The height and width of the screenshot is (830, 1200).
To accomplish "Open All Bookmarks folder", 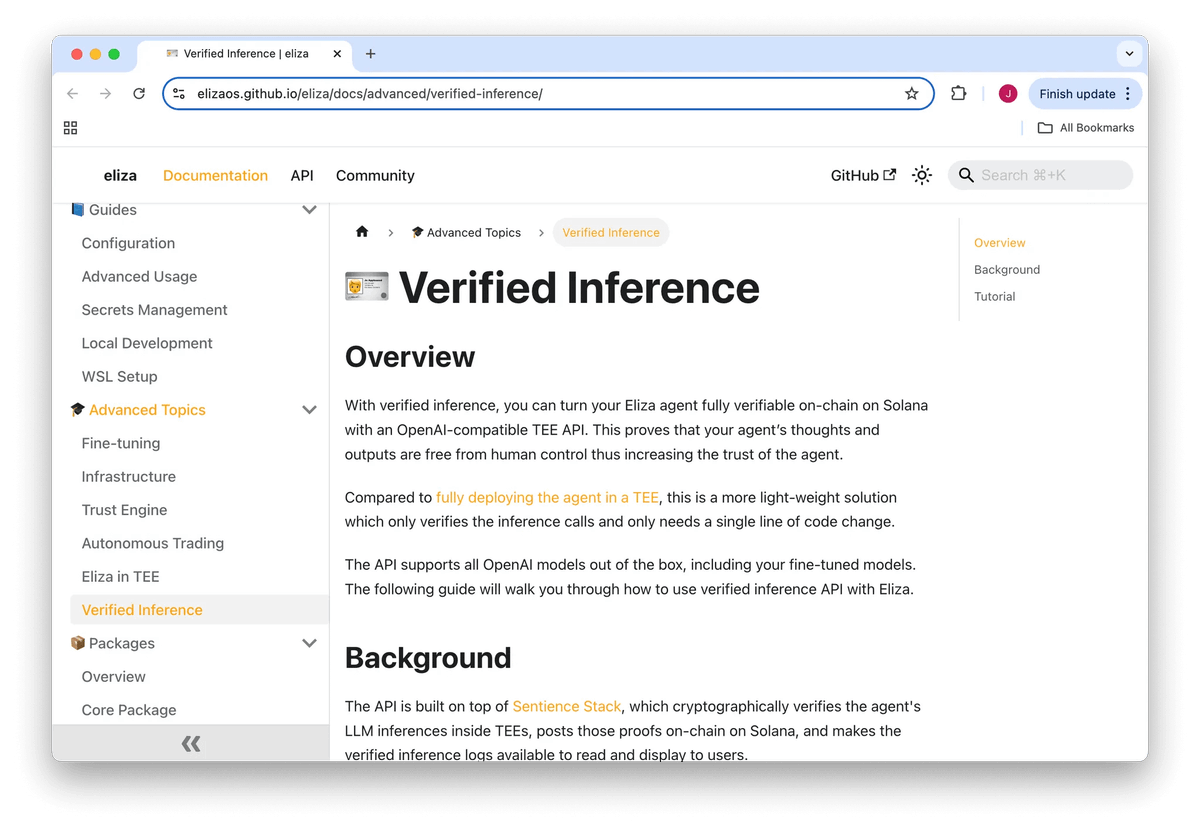I will [x=1086, y=128].
